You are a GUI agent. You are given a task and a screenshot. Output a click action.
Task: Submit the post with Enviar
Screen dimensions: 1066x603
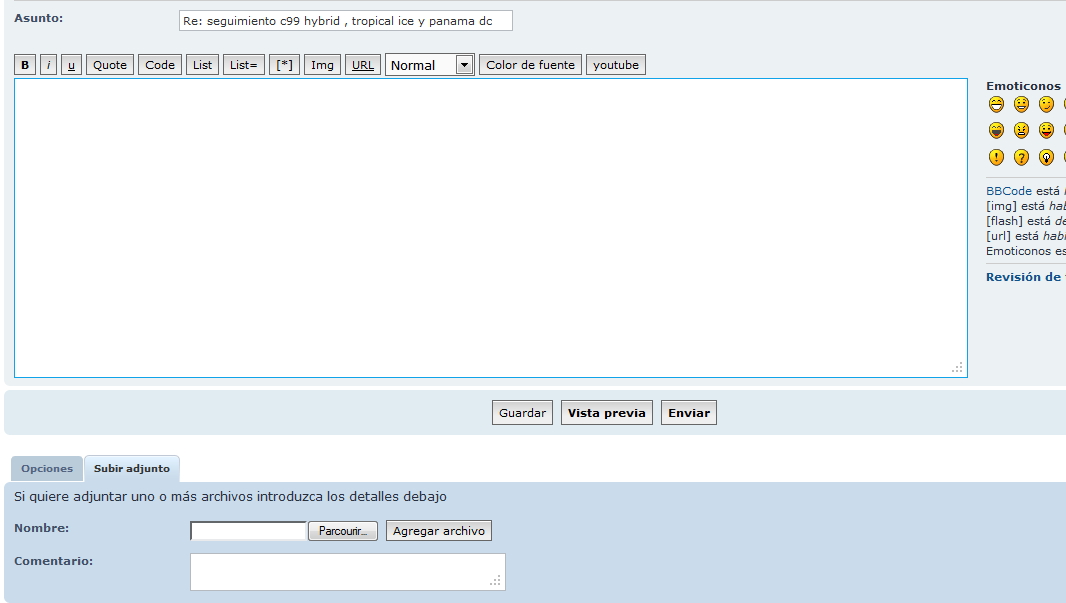tap(689, 413)
